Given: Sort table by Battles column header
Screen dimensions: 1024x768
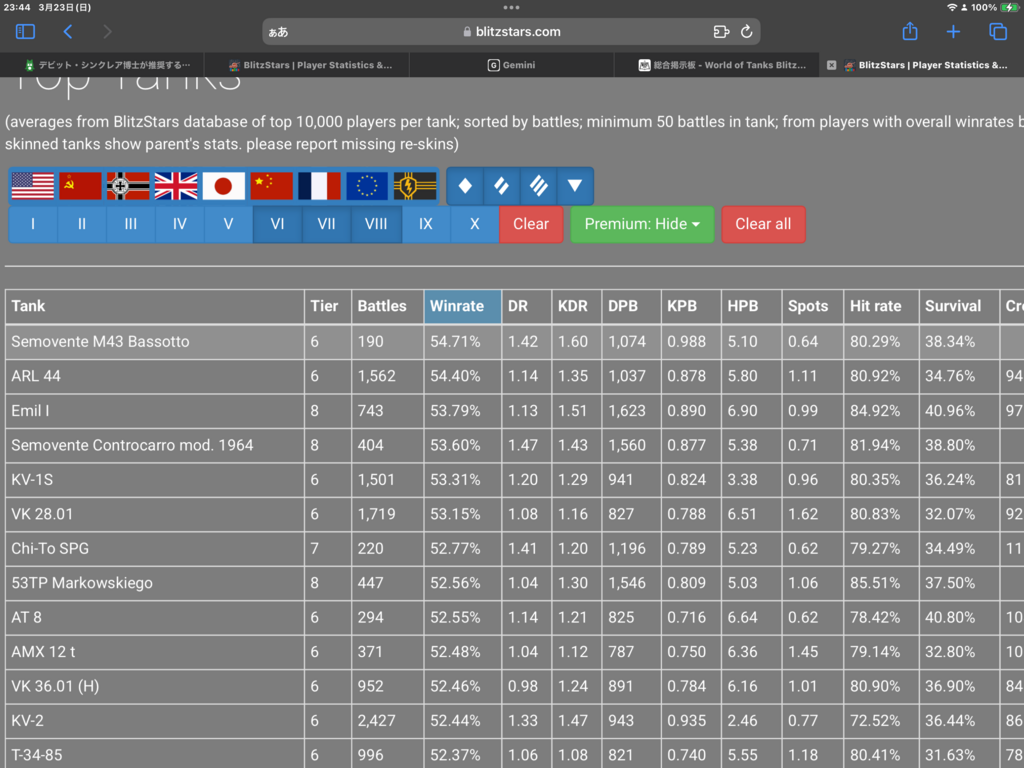Looking at the screenshot, I should (383, 306).
